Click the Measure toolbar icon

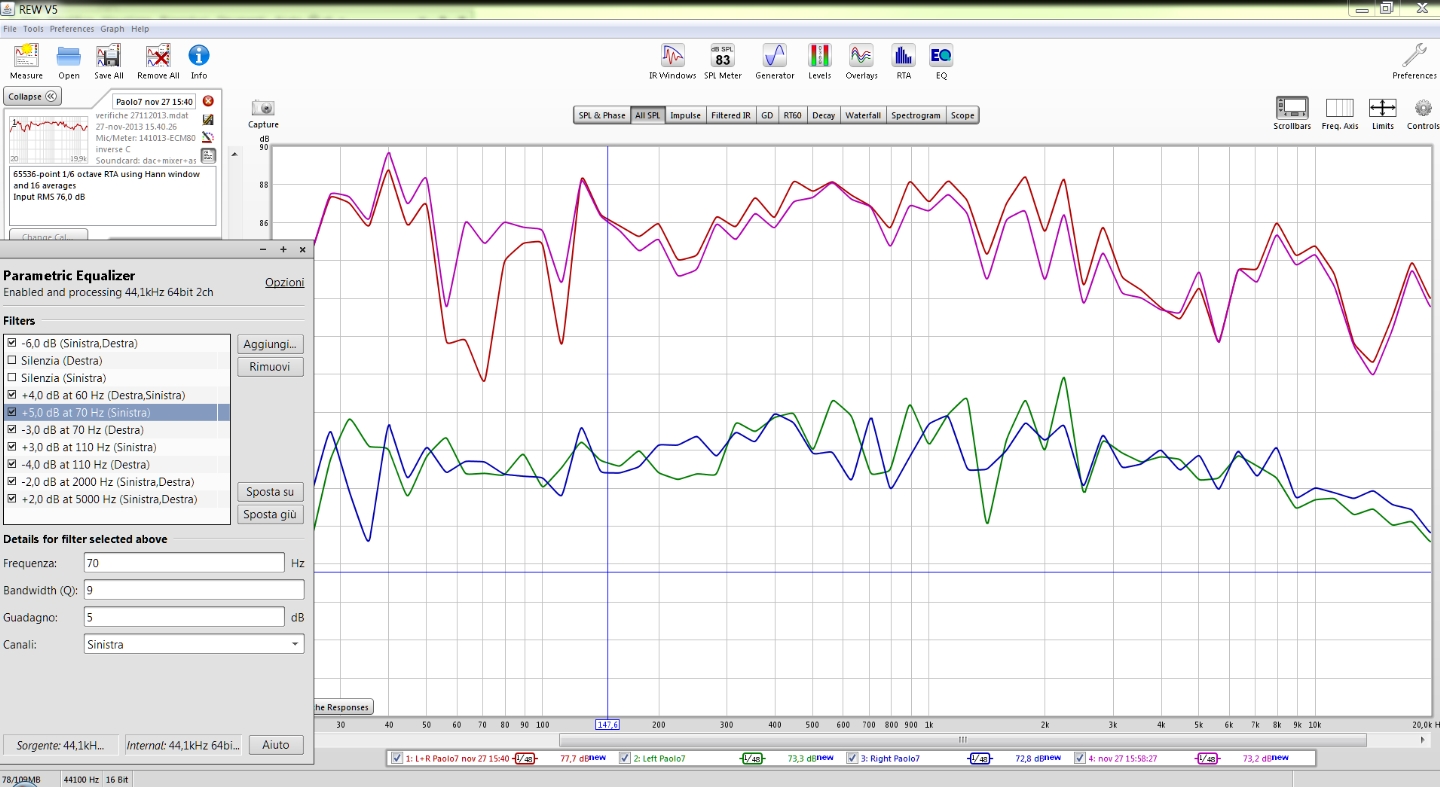(x=26, y=55)
